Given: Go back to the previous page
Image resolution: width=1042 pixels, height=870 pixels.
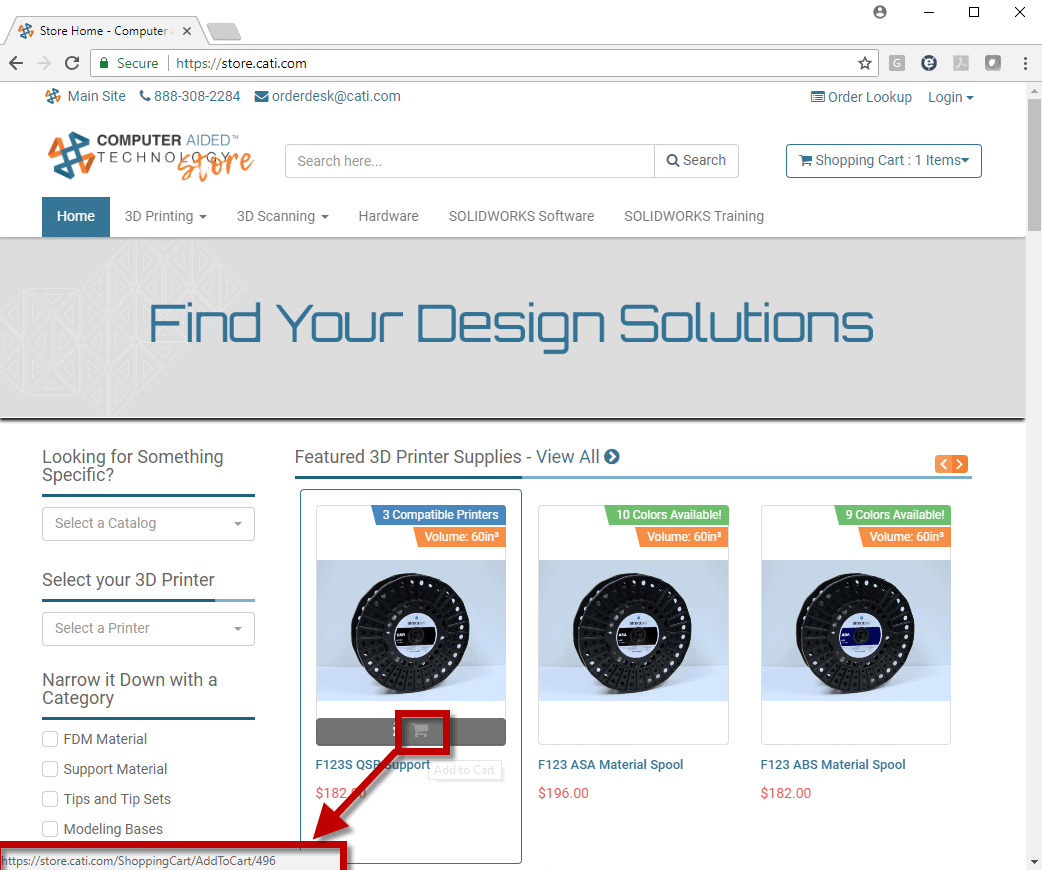Looking at the screenshot, I should click(16, 63).
